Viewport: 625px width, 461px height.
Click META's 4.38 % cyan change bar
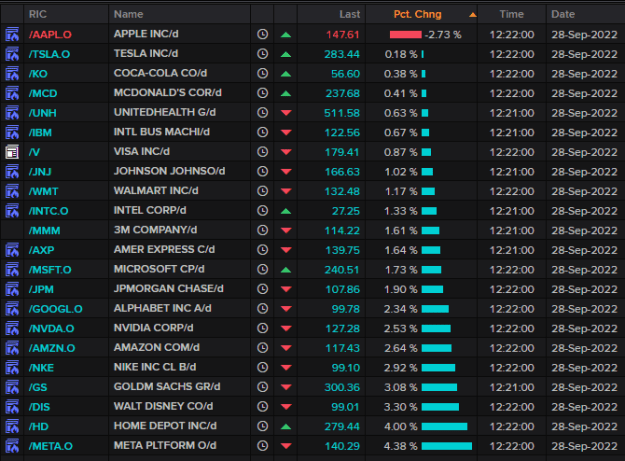pyautogui.click(x=446, y=446)
